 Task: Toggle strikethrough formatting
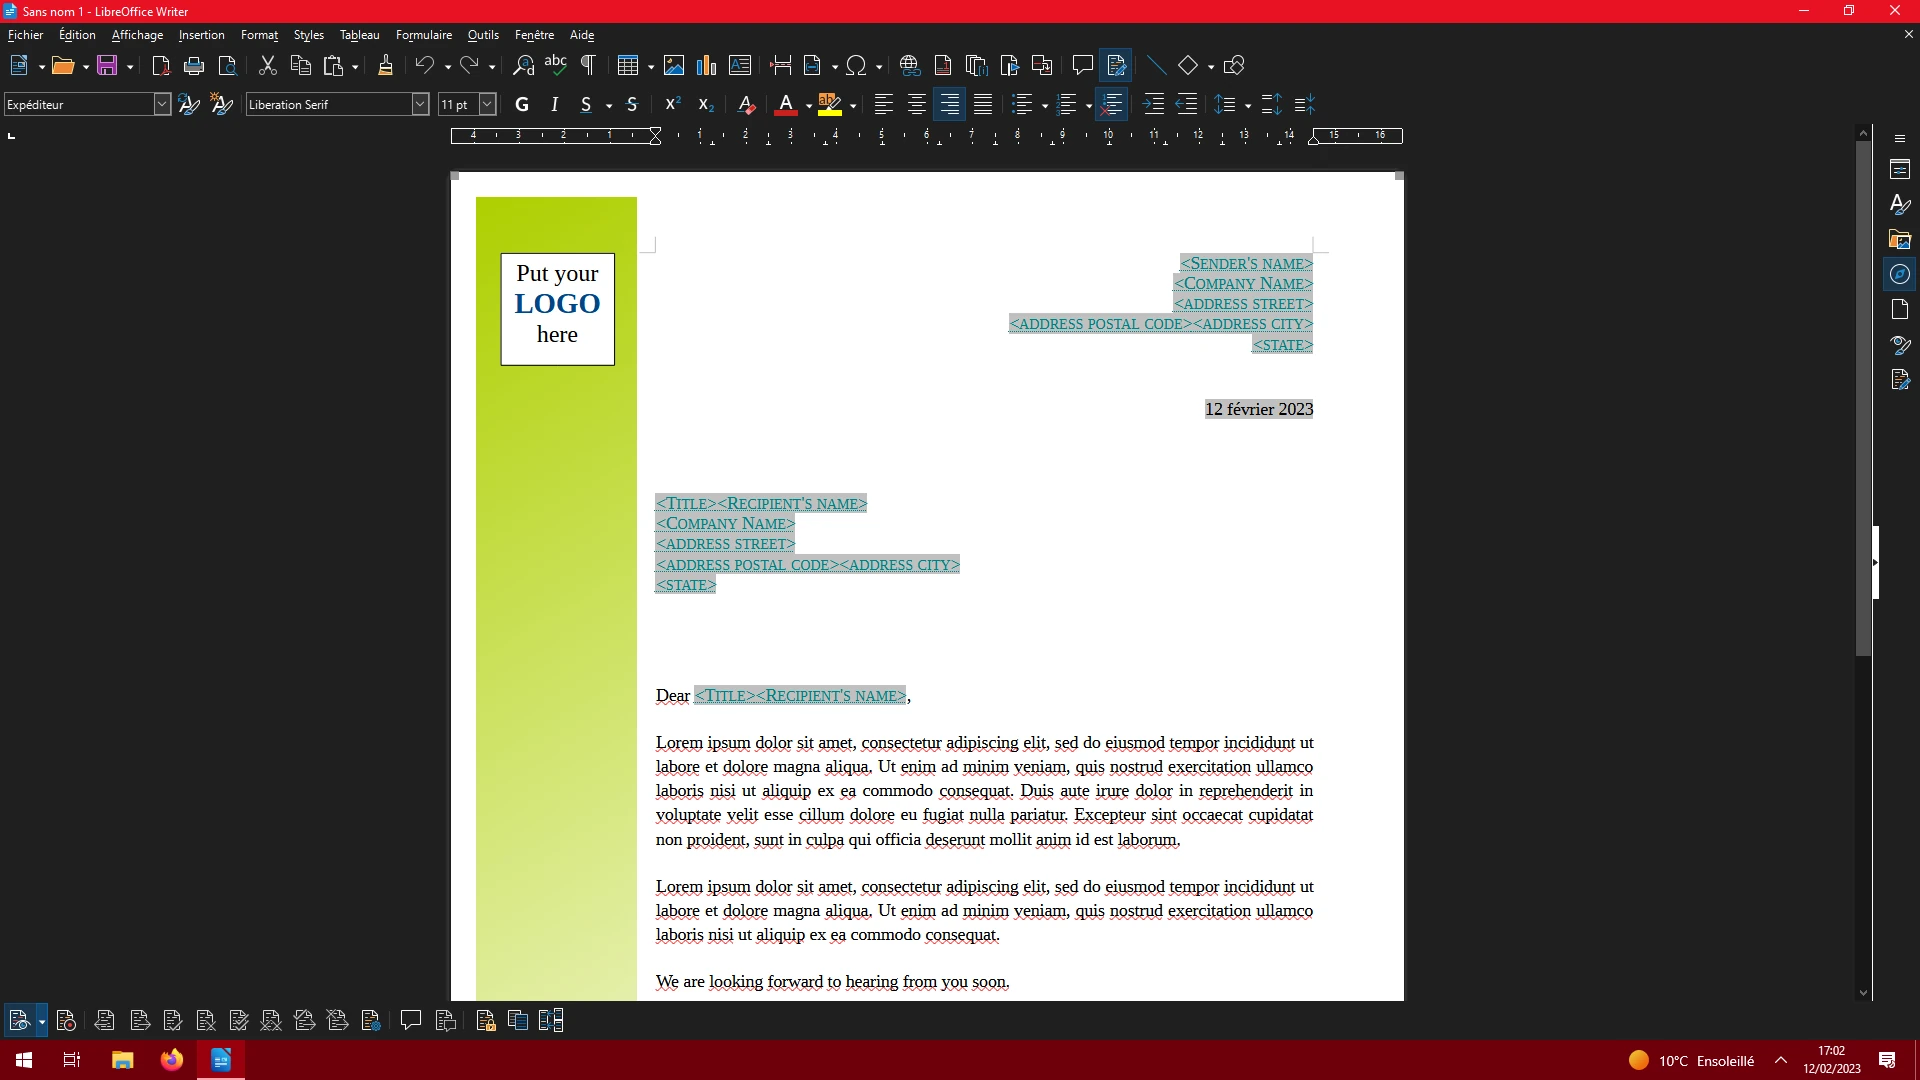coord(632,104)
